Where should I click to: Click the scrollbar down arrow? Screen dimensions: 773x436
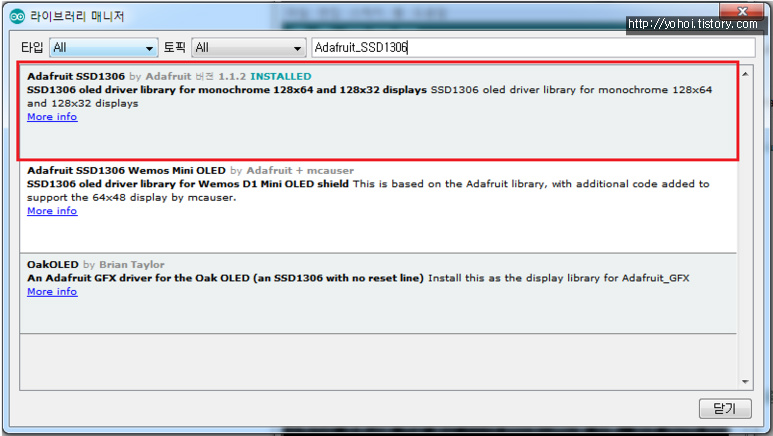[745, 382]
